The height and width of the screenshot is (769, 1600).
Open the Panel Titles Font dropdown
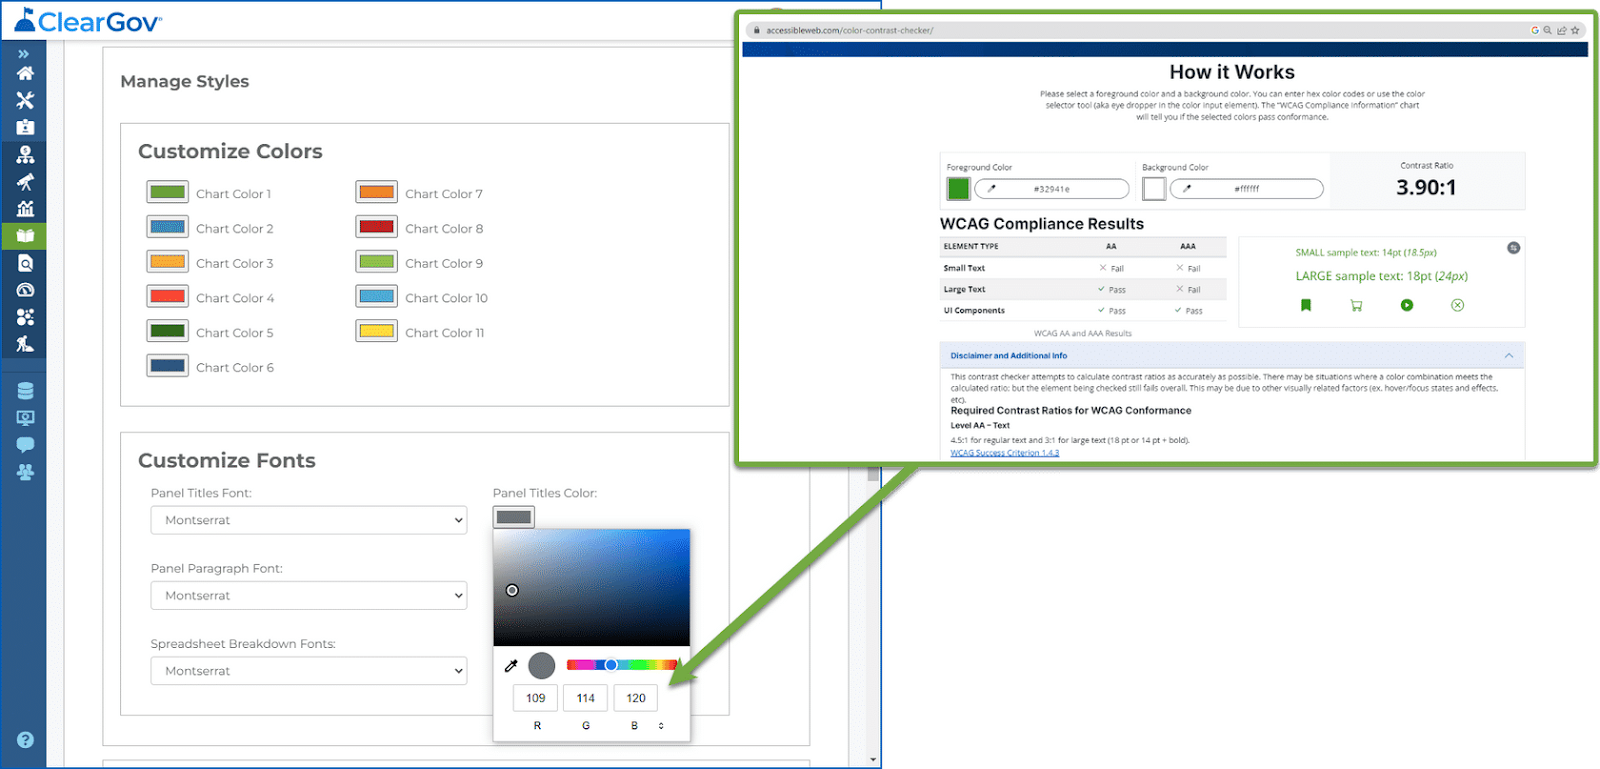(x=309, y=520)
